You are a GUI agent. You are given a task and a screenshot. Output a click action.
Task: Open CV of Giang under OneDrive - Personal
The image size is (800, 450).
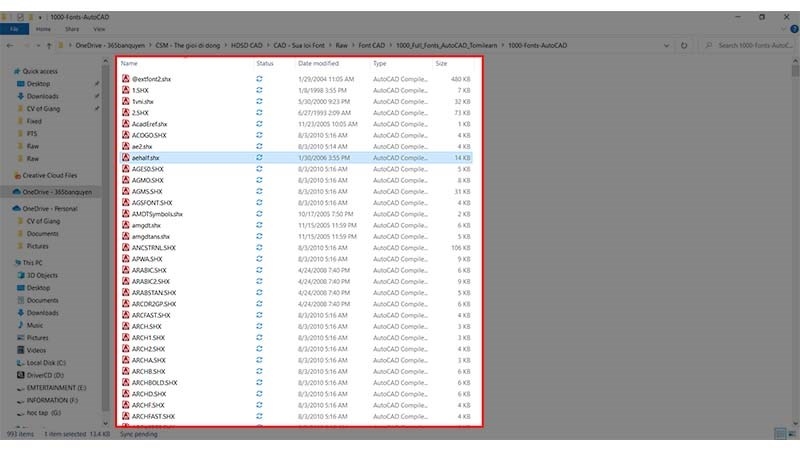tap(43, 221)
